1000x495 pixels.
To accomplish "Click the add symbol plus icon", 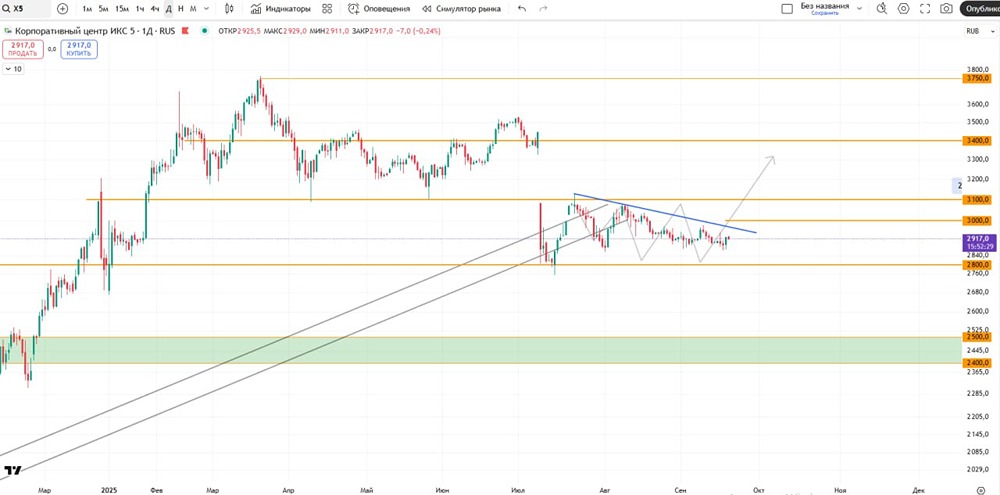I will (x=62, y=9).
